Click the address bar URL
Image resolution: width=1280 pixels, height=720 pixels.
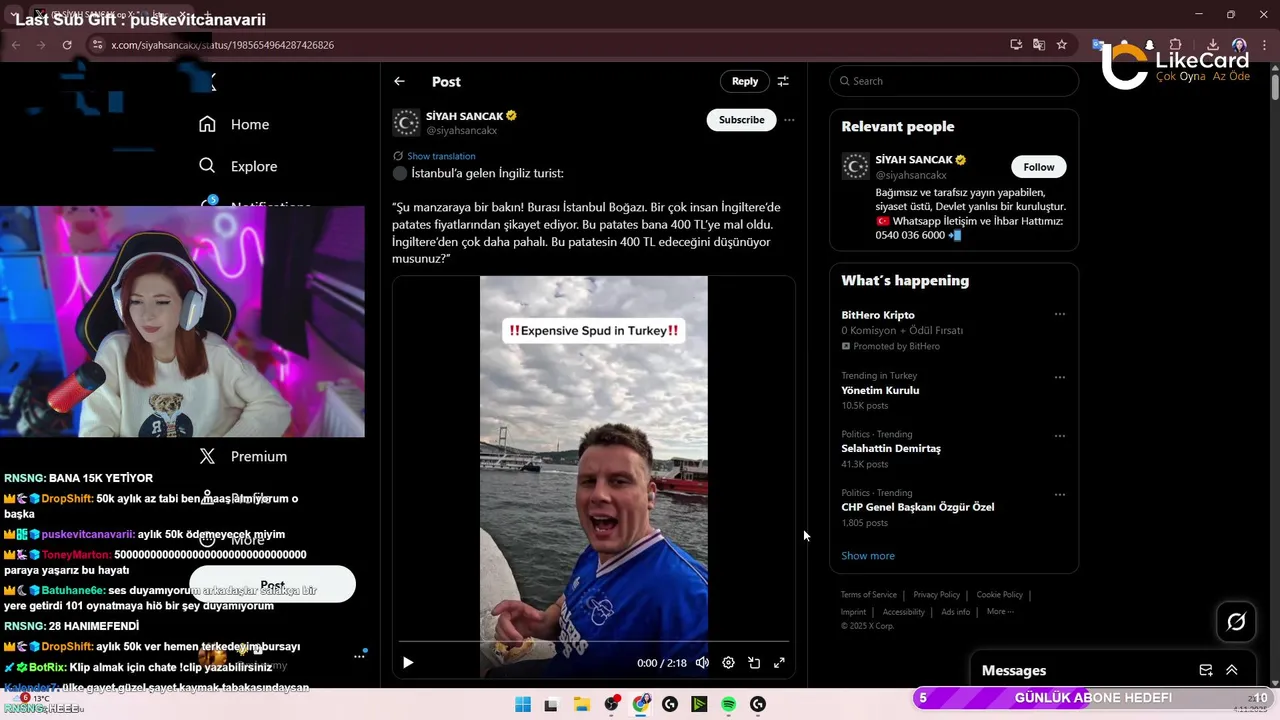(223, 45)
